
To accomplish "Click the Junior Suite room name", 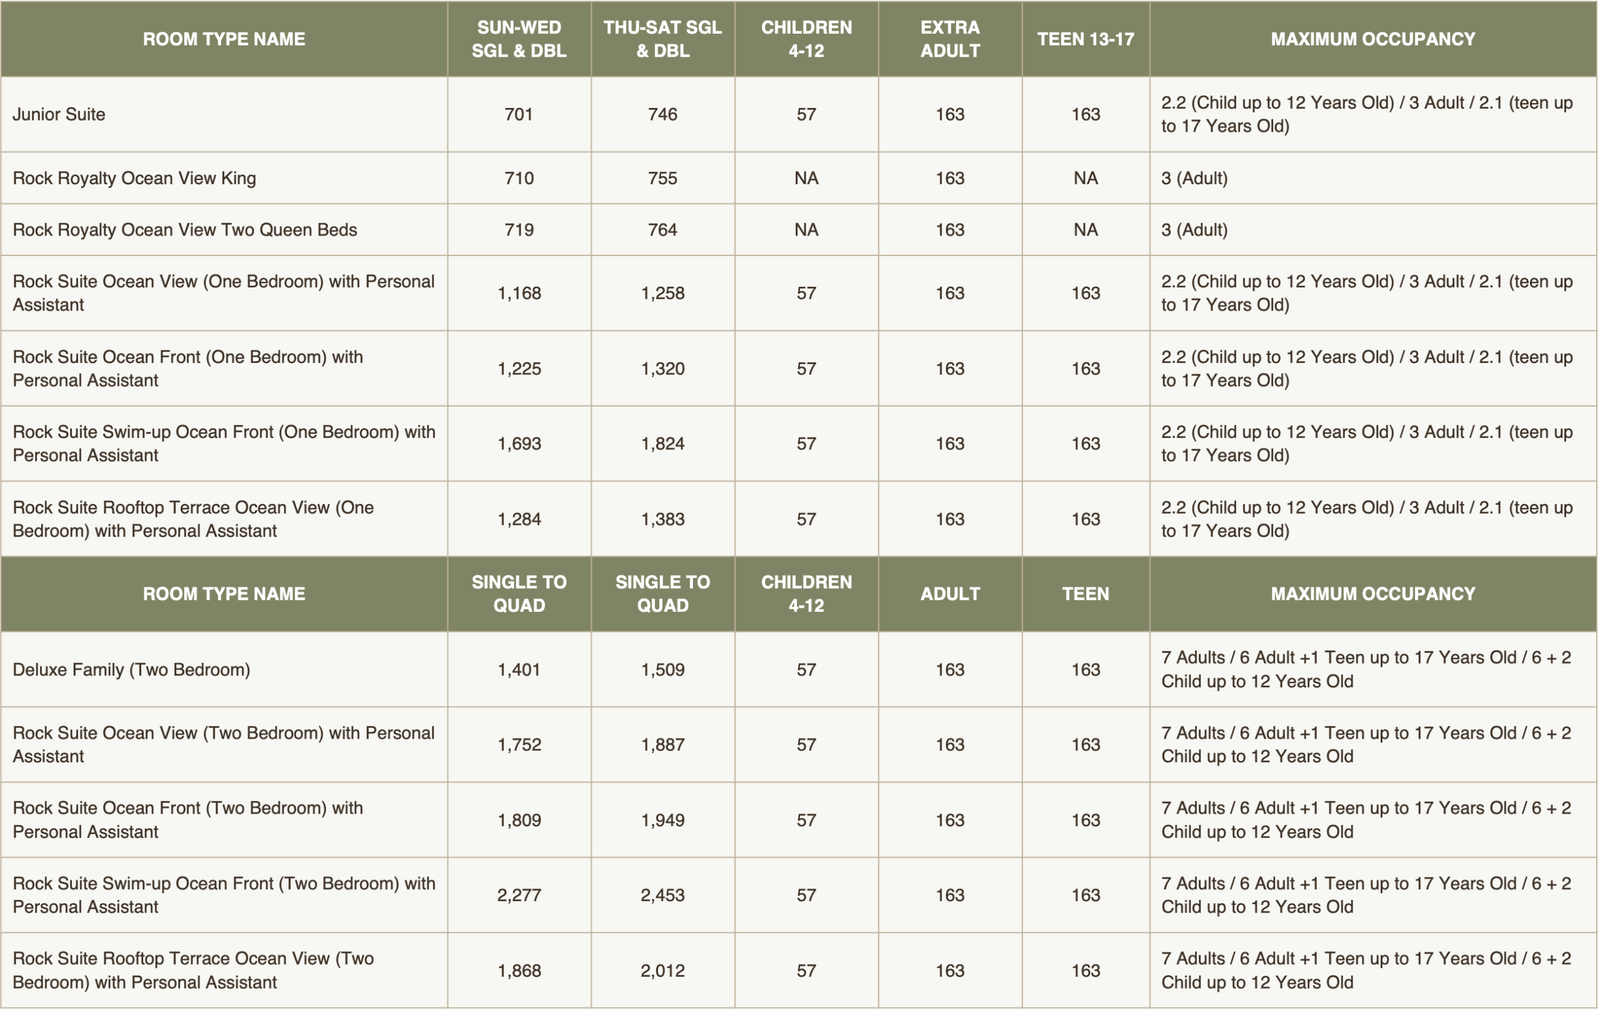I will [x=59, y=114].
